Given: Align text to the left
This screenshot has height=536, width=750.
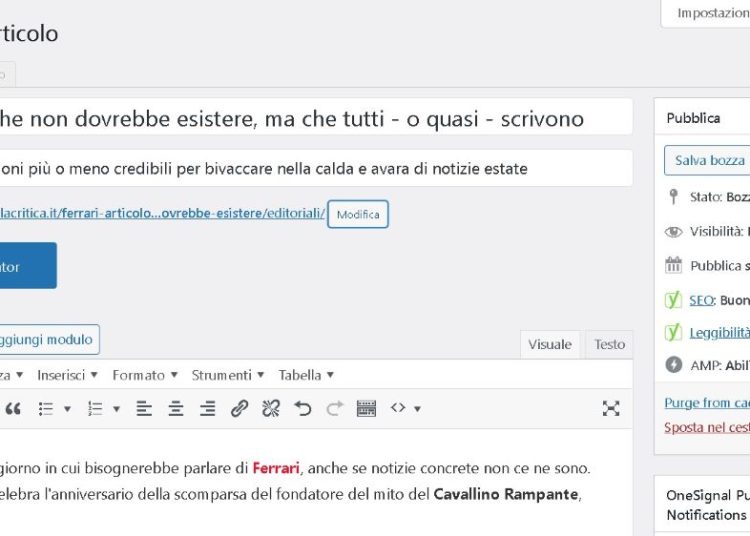Looking at the screenshot, I should pos(144,408).
